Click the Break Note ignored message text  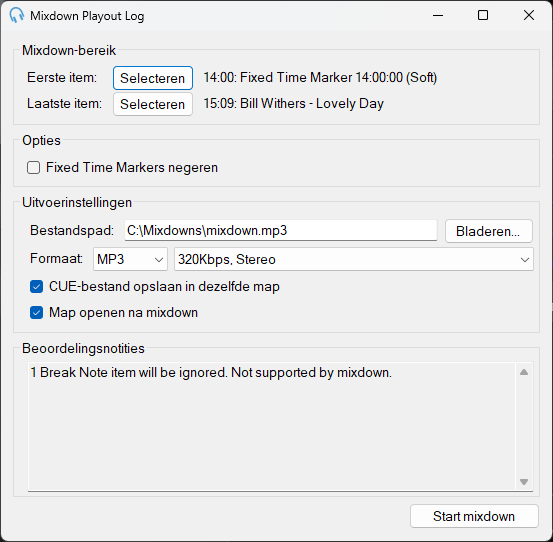pyautogui.click(x=211, y=372)
